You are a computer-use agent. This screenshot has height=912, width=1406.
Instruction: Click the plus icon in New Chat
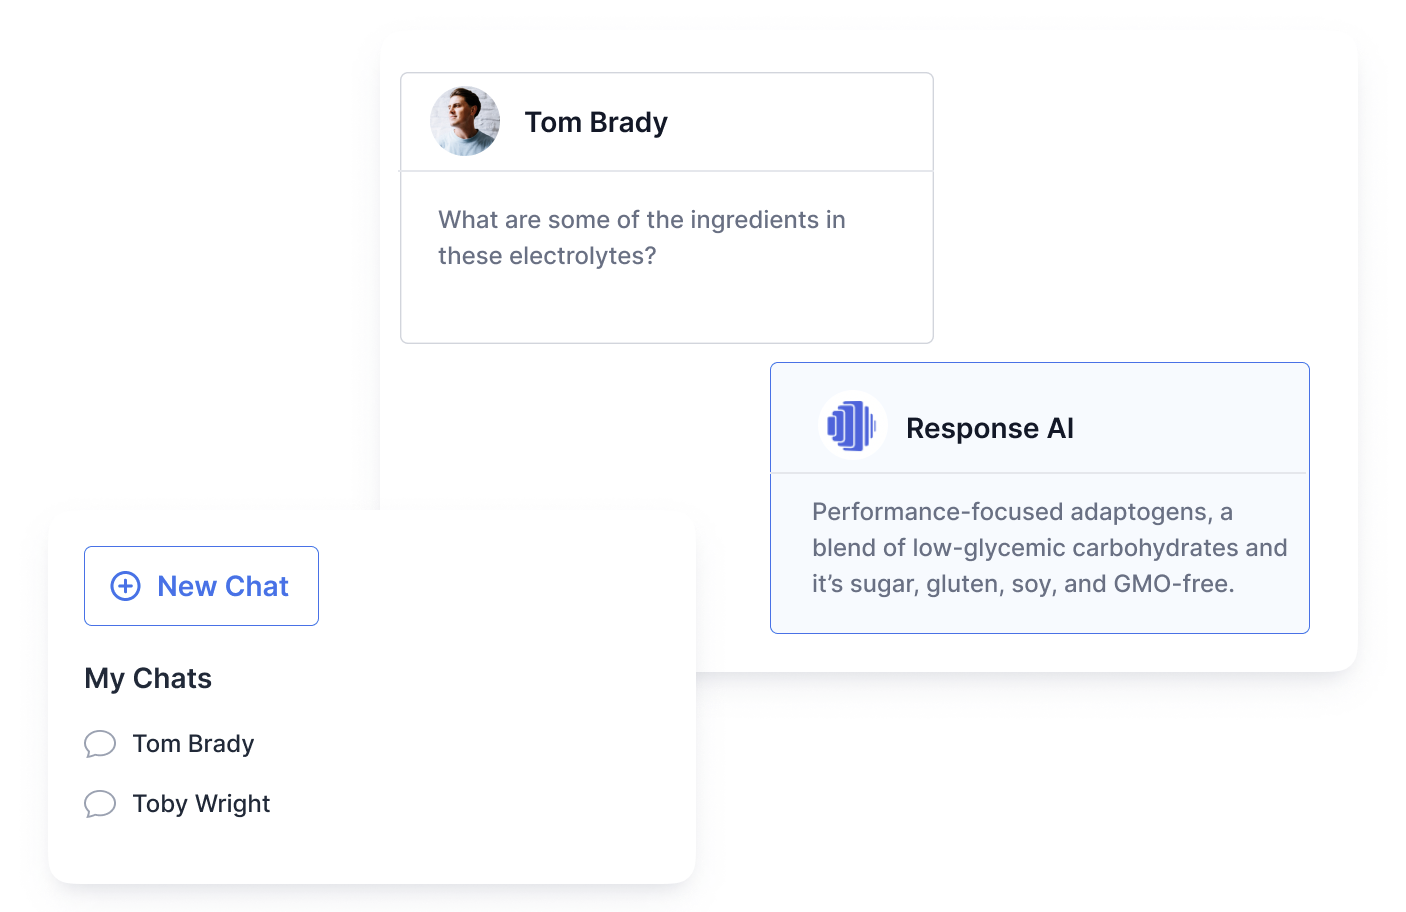(125, 586)
